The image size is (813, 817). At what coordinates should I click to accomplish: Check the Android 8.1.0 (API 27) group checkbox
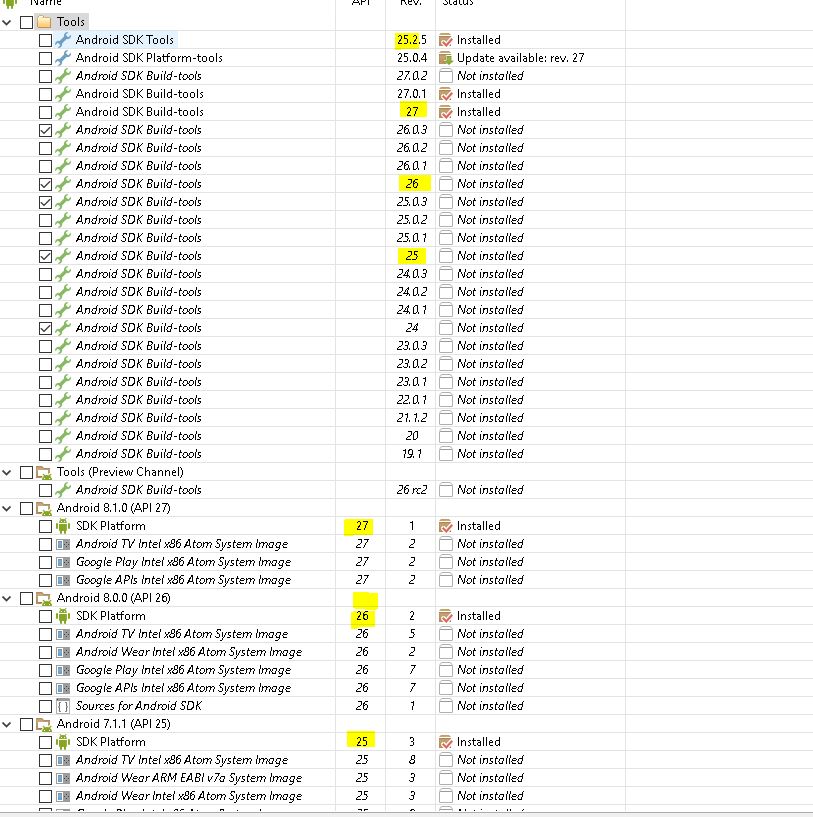27,509
